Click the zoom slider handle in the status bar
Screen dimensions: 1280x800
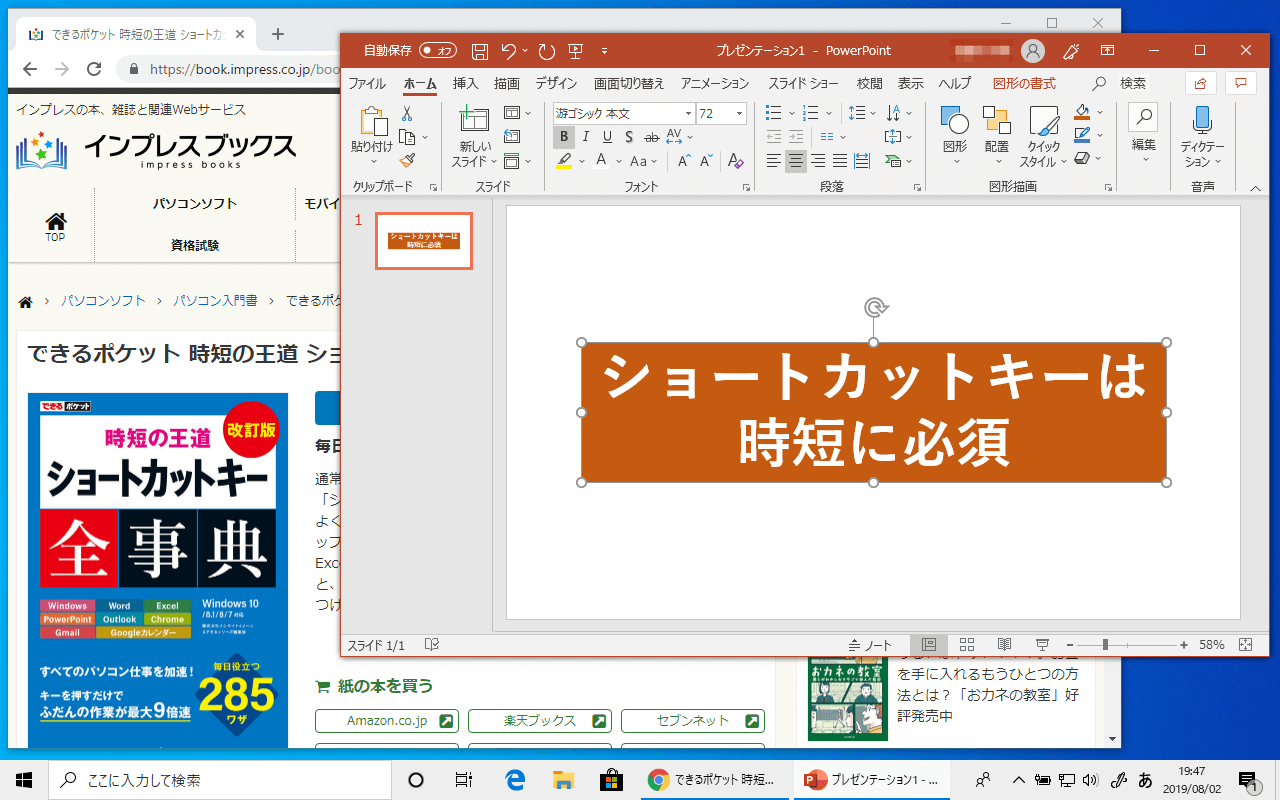point(1105,645)
